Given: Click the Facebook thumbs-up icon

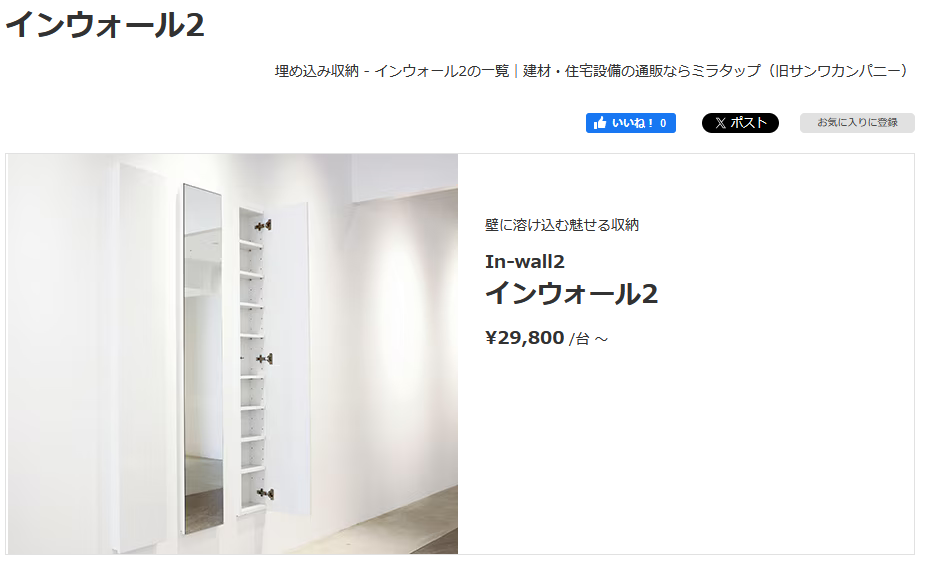Looking at the screenshot, I should click(600, 123).
